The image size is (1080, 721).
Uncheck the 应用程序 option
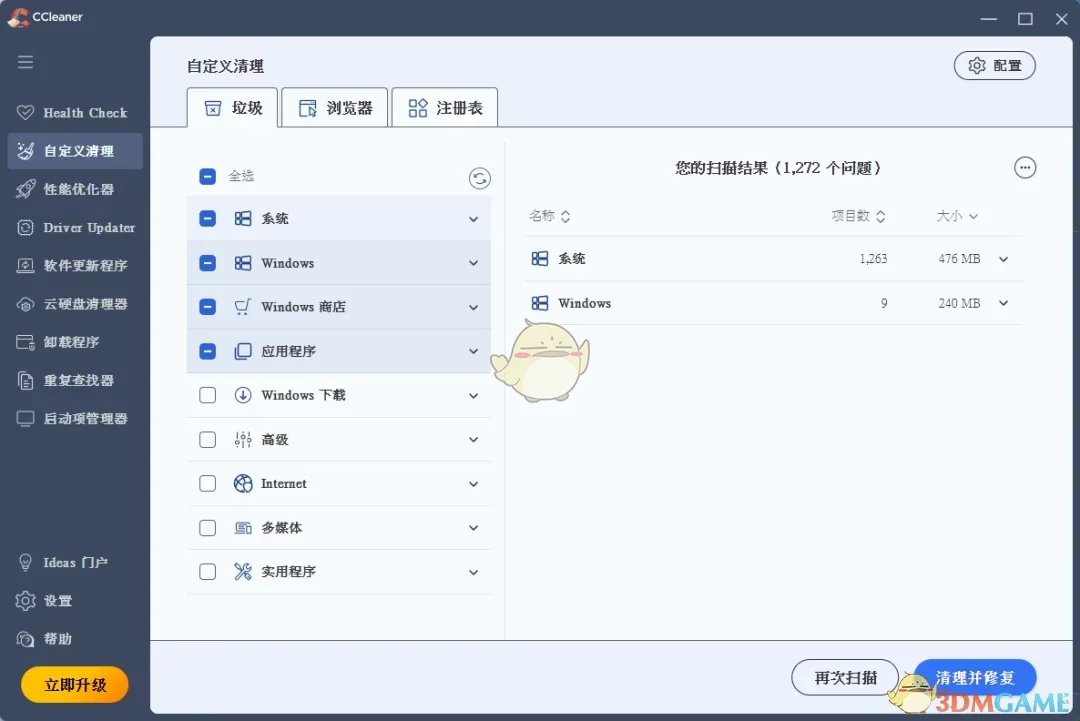tap(207, 351)
